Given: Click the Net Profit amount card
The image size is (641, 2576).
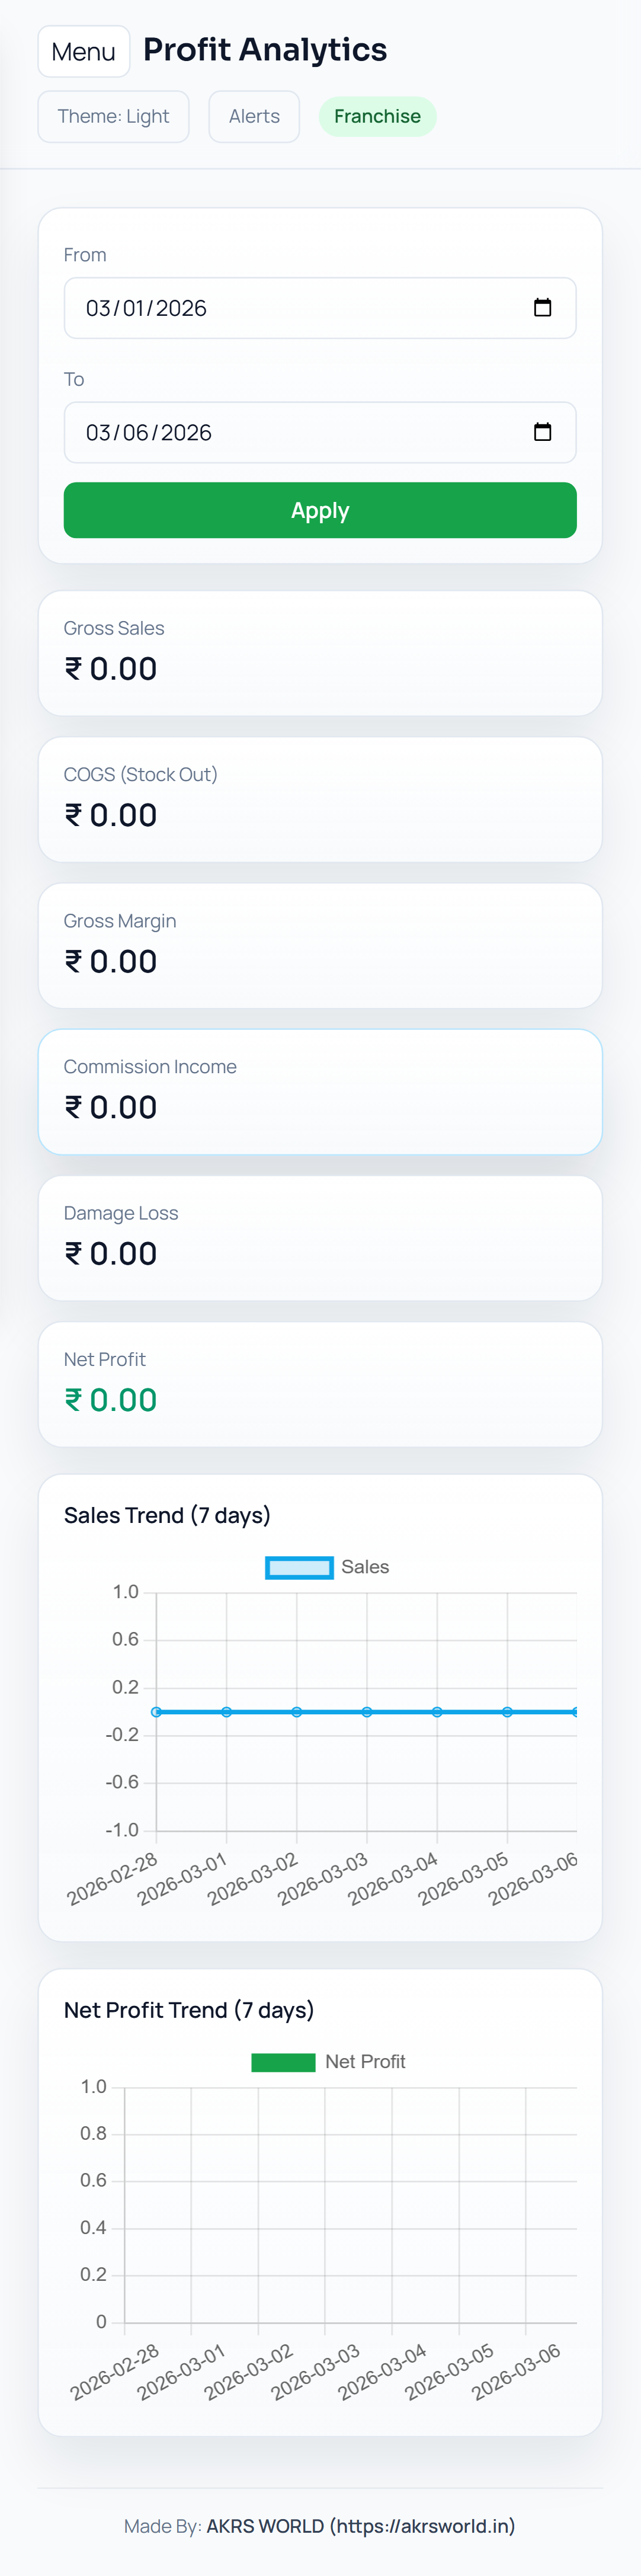Looking at the screenshot, I should click(x=320, y=1384).
